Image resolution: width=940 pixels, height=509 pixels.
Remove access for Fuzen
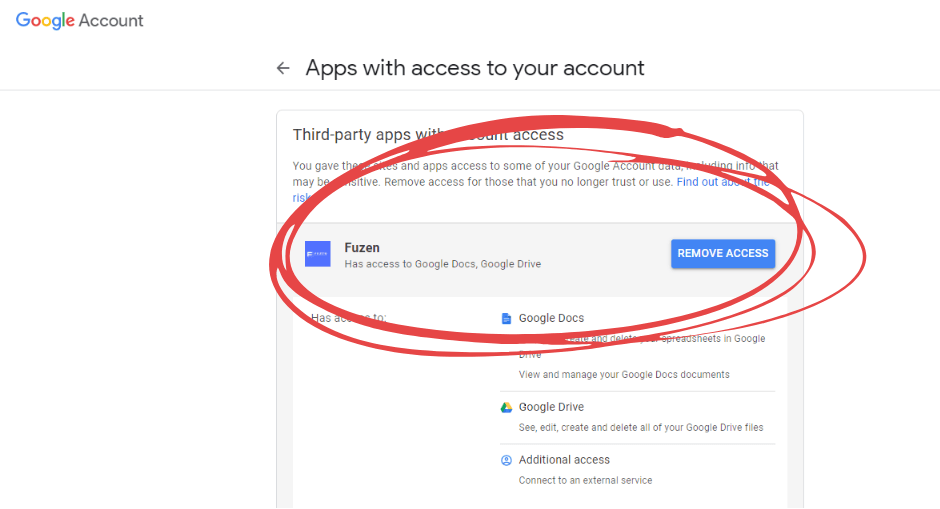point(723,254)
